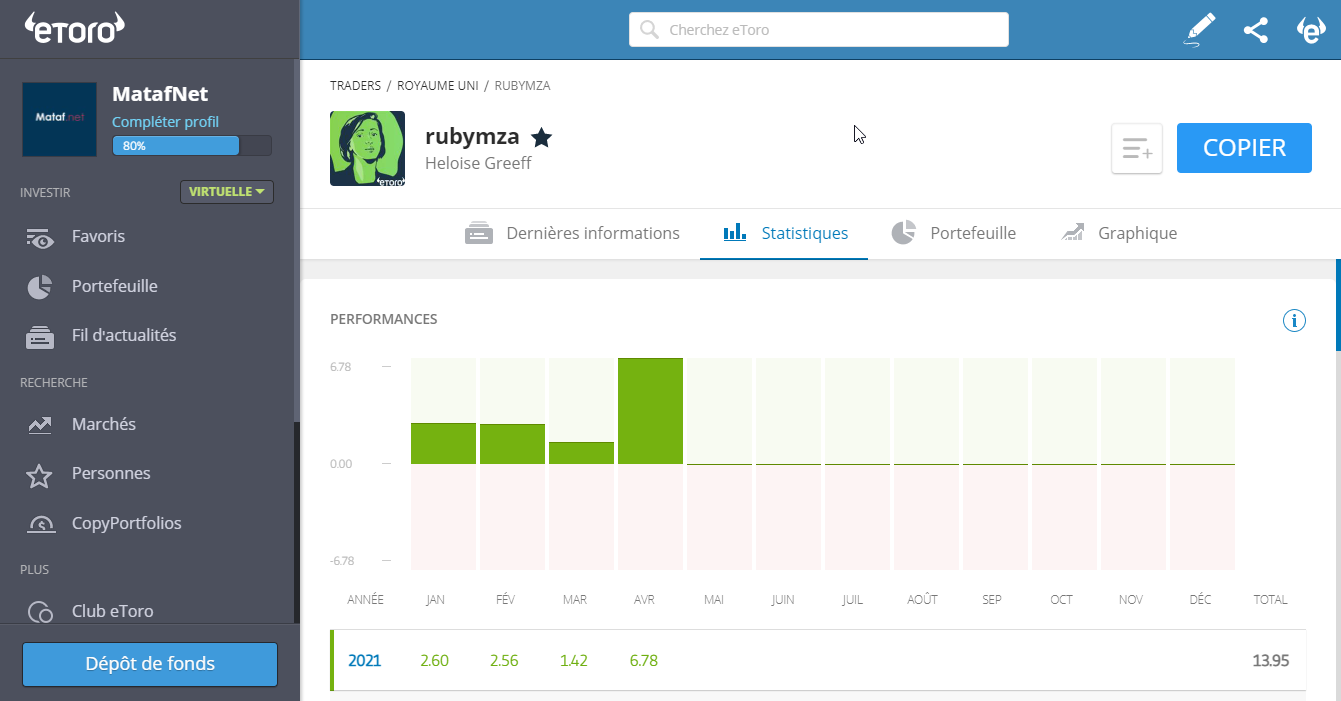The height and width of the screenshot is (701, 1341).
Task: Click the March performance bar
Action: 581,453
